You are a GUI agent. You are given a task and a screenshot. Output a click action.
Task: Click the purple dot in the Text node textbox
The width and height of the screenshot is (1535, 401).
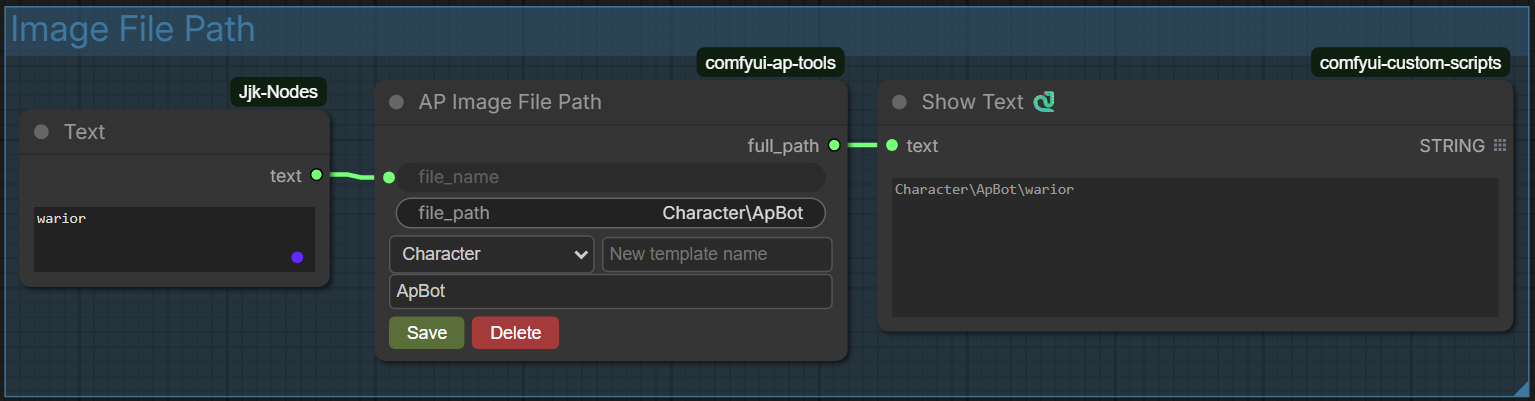coord(297,257)
